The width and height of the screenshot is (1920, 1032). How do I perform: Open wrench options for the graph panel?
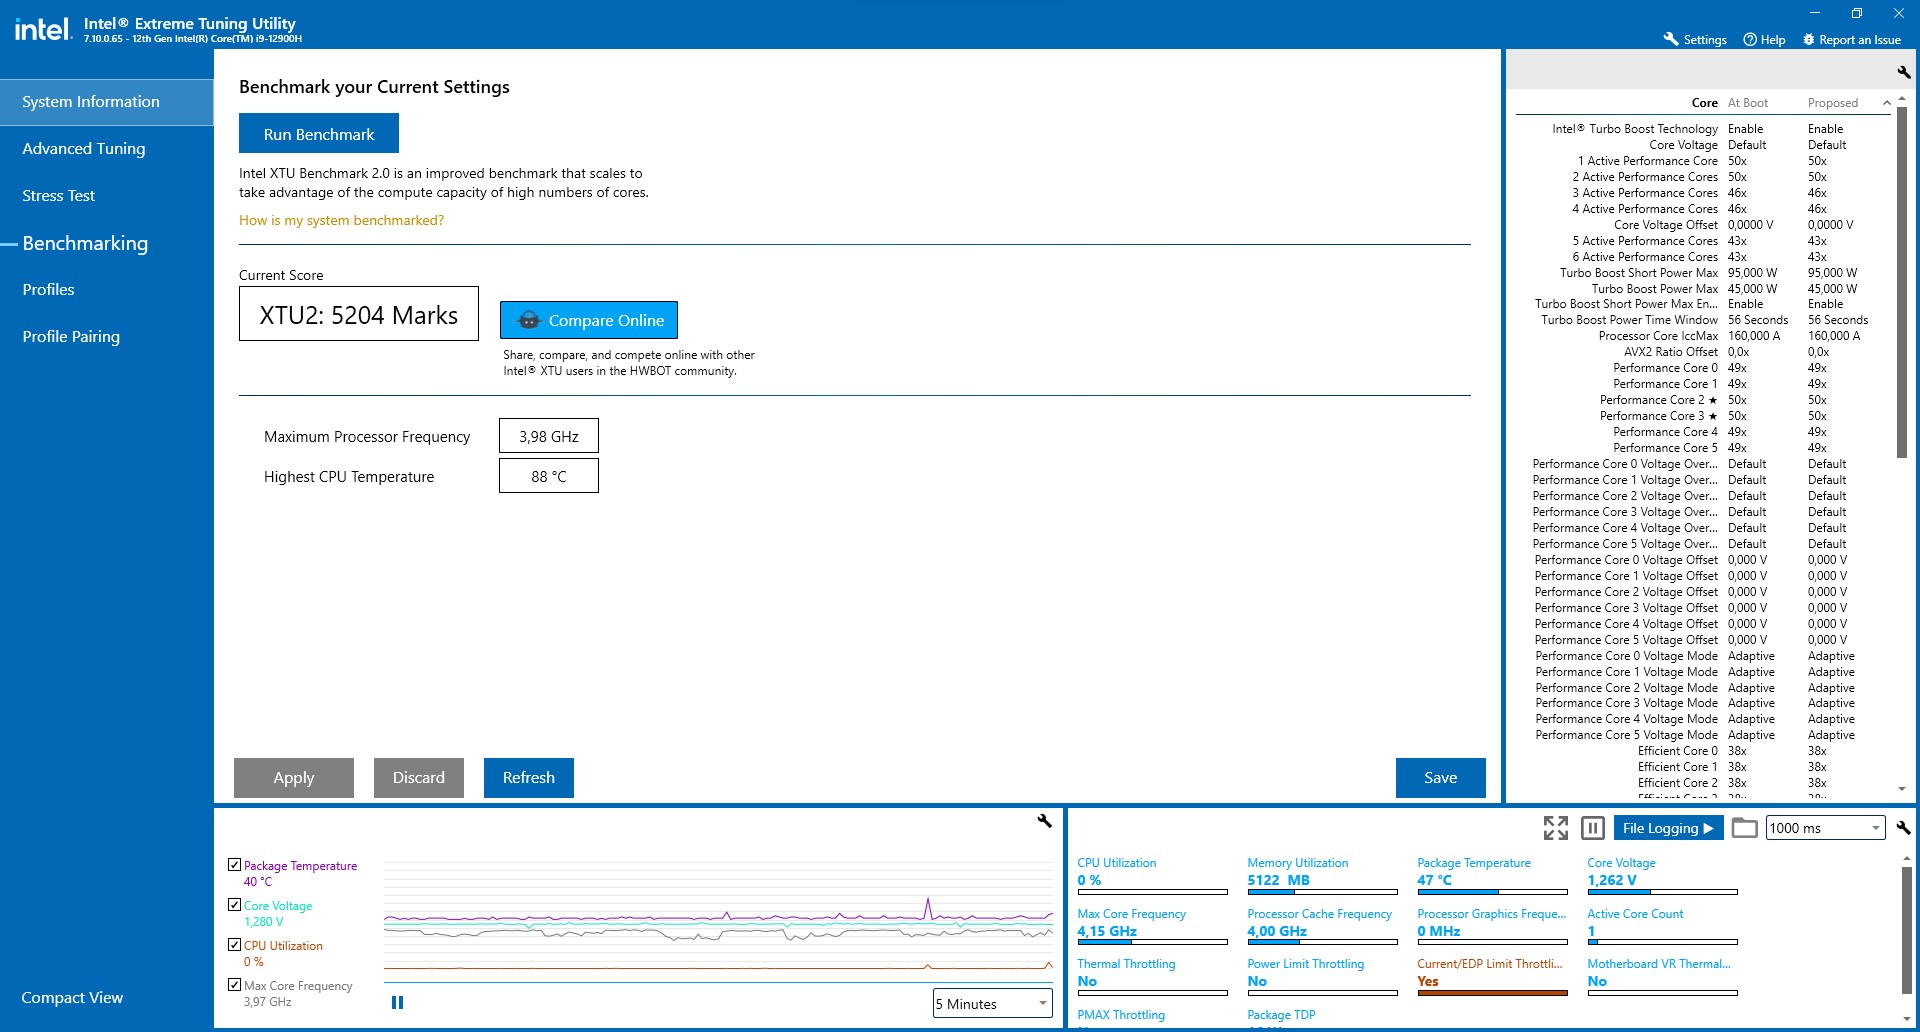tap(1044, 820)
